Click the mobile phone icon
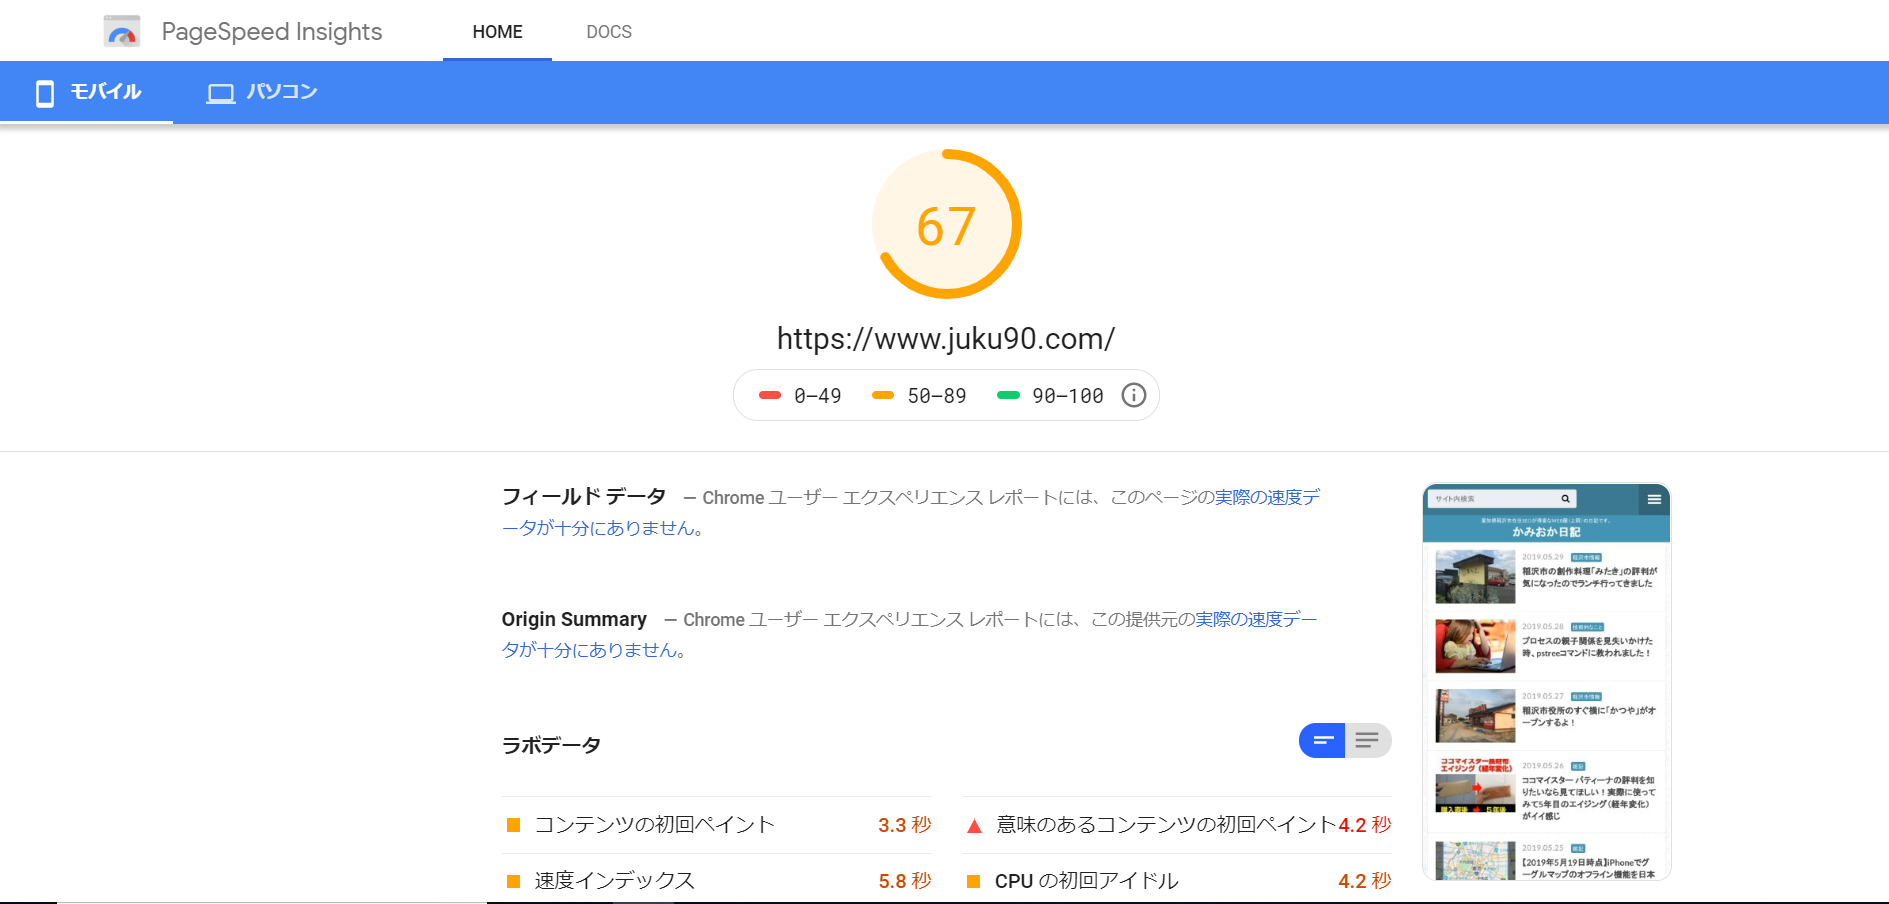1889x904 pixels. (x=45, y=93)
